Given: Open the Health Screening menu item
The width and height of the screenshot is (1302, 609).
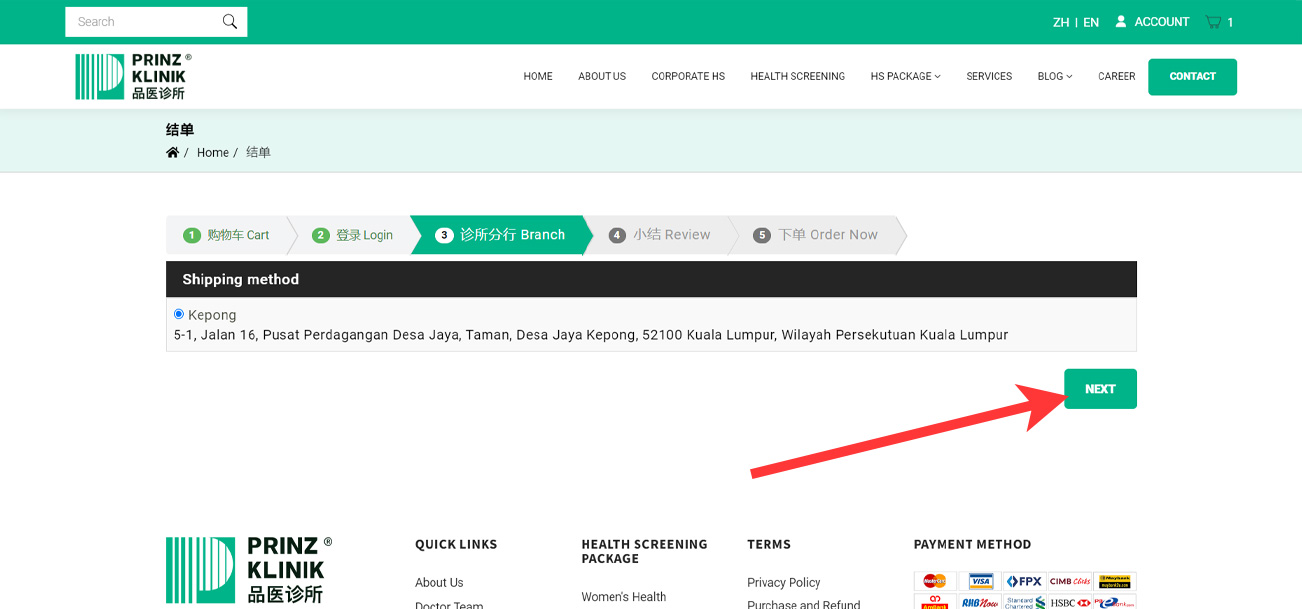Looking at the screenshot, I should pyautogui.click(x=797, y=77).
